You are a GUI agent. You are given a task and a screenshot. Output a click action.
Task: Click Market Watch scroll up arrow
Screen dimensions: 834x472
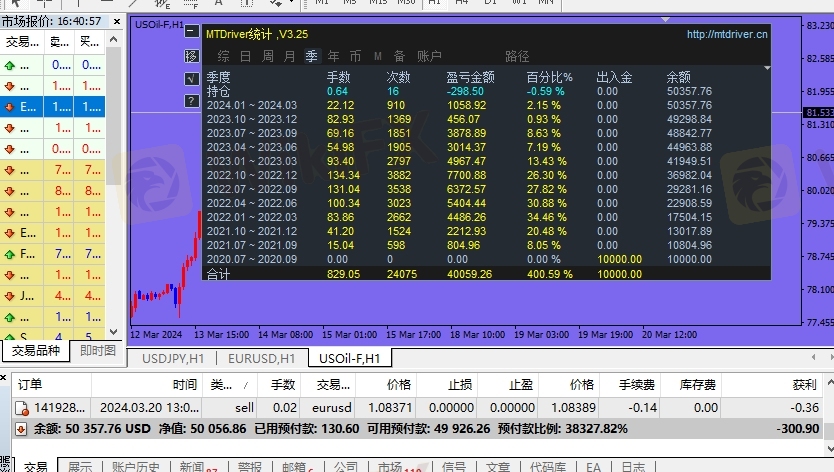tap(113, 39)
